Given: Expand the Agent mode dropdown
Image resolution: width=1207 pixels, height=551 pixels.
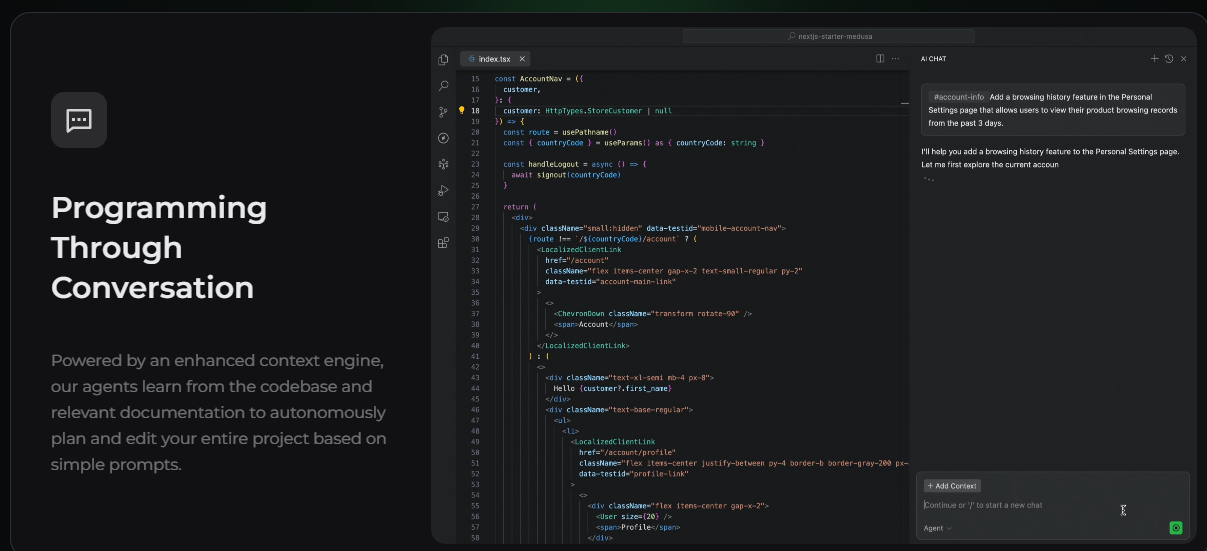Looking at the screenshot, I should [938, 528].
